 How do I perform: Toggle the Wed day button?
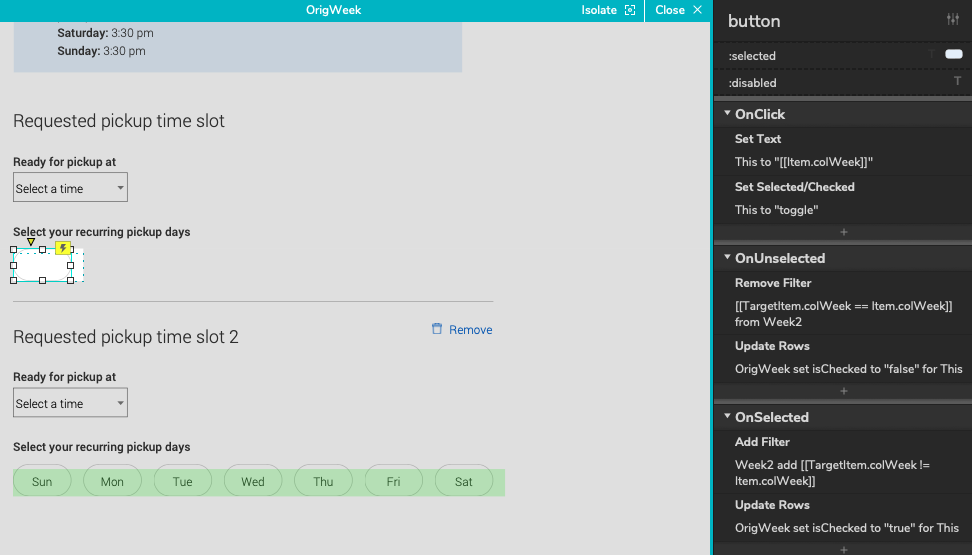(x=253, y=482)
